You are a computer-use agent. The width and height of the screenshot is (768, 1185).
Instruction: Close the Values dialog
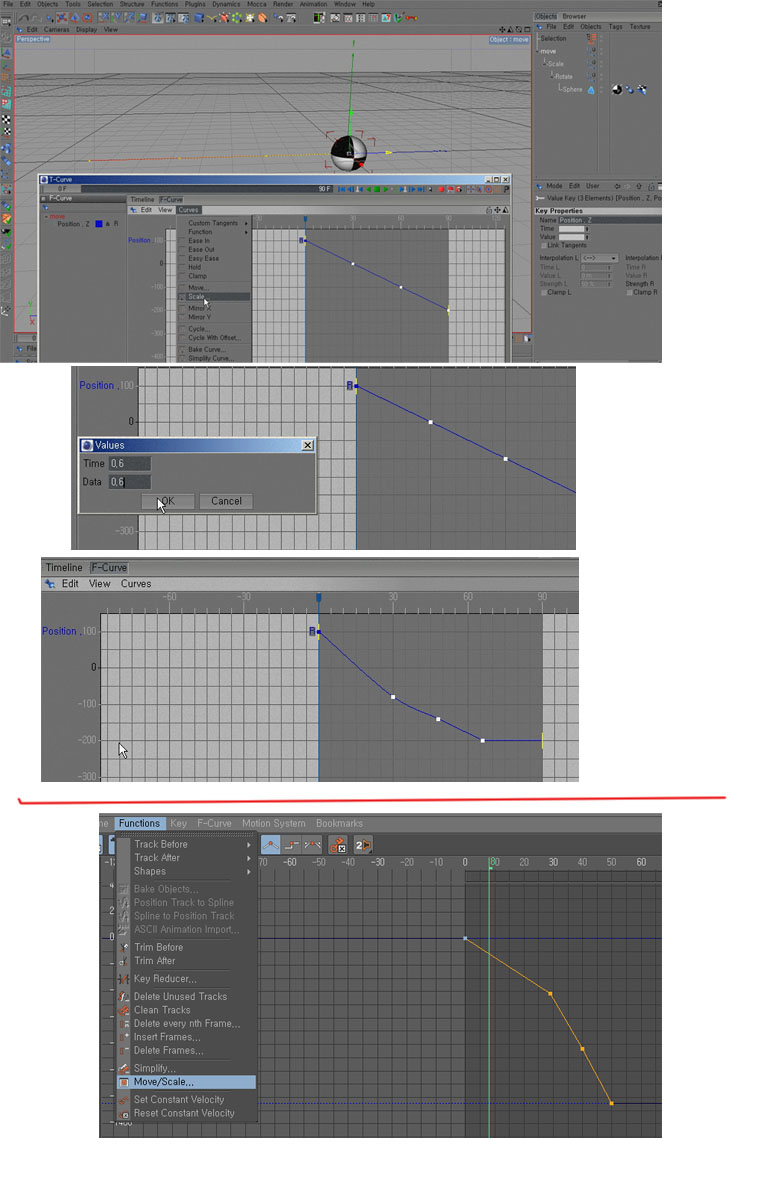click(x=307, y=445)
